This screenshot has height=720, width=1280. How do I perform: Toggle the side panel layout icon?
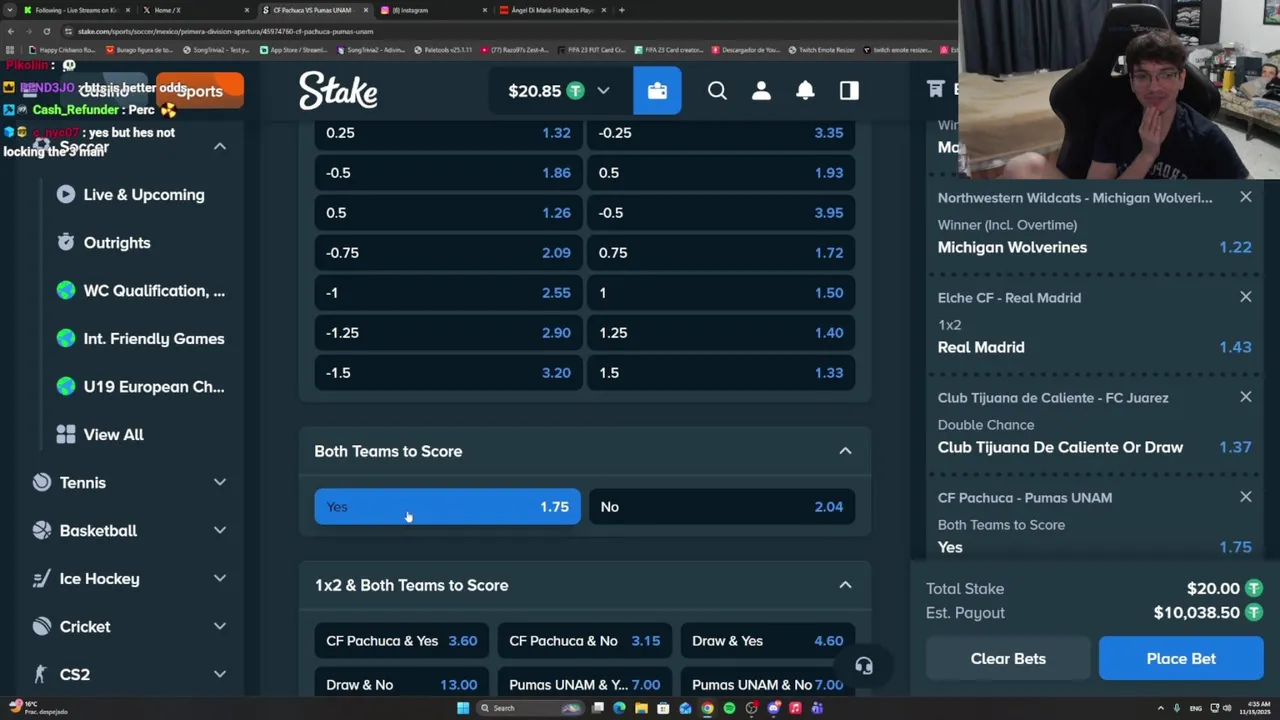pos(849,91)
